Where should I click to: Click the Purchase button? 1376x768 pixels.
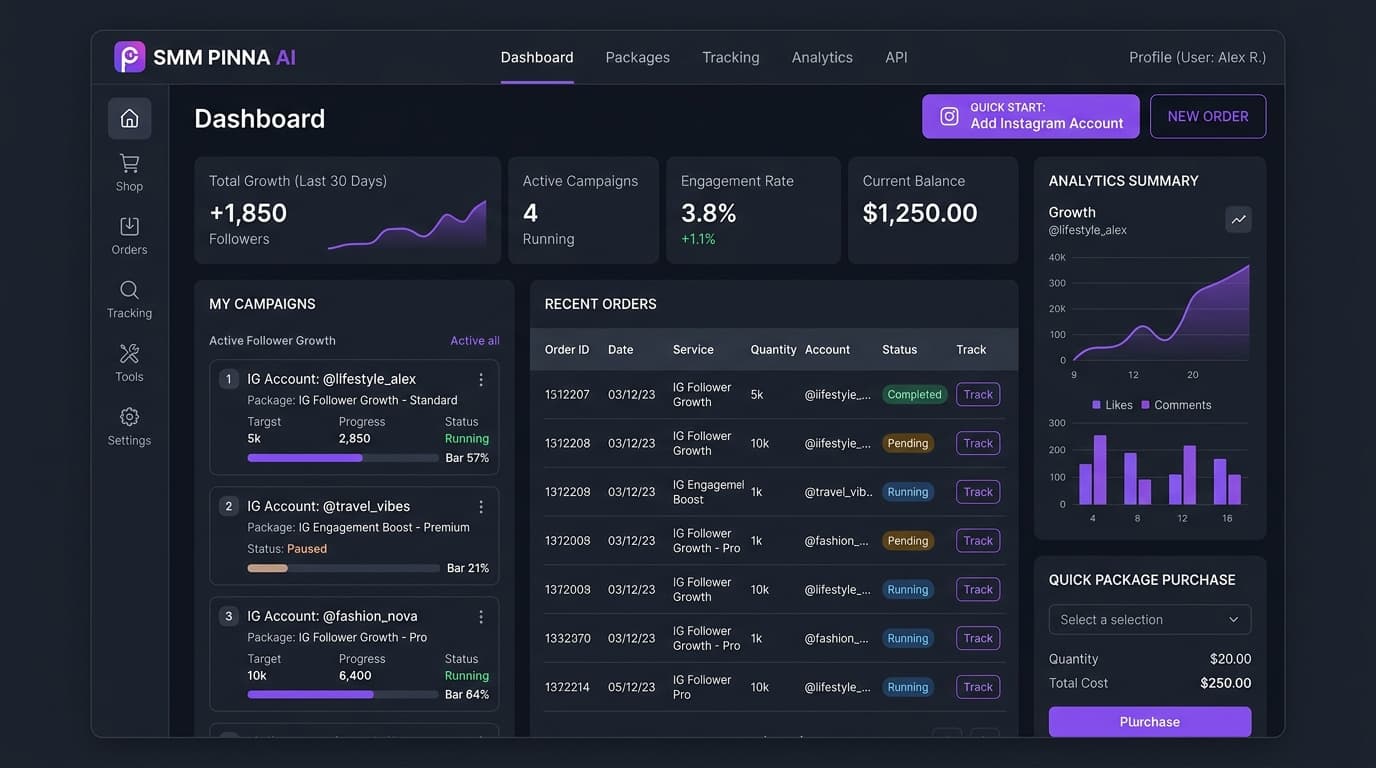1150,722
